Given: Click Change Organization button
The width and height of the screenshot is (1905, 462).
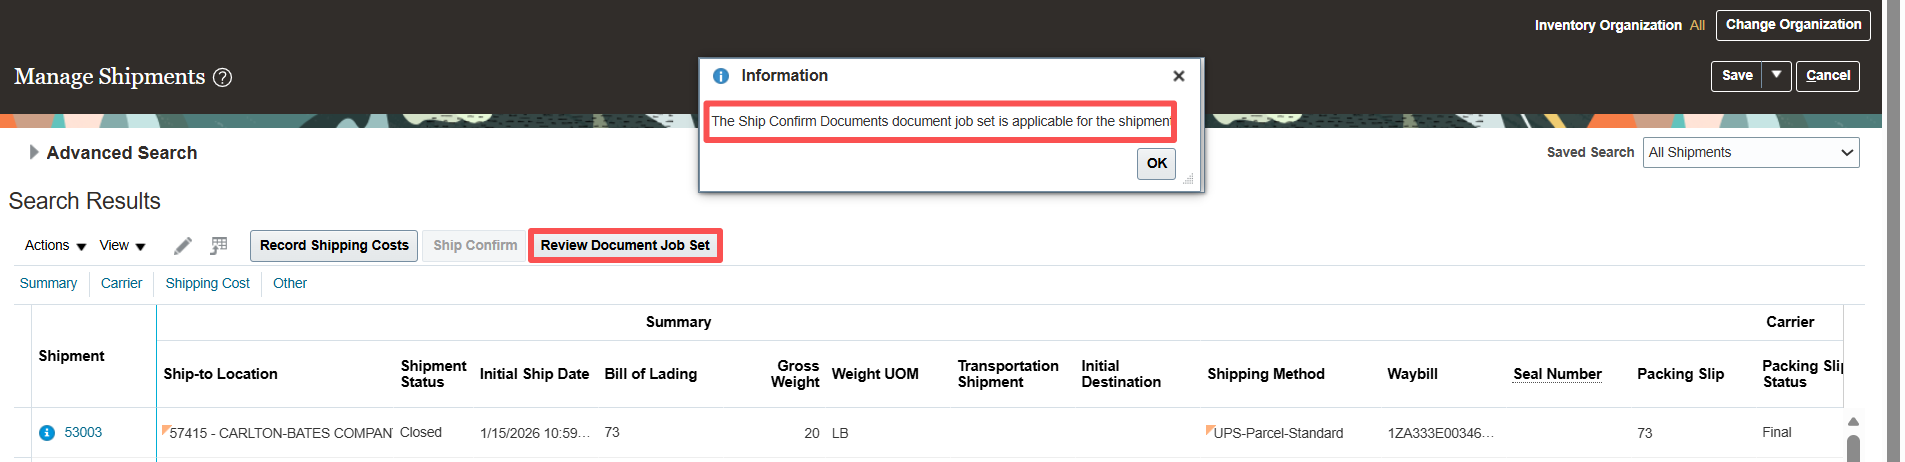Looking at the screenshot, I should click(1793, 25).
